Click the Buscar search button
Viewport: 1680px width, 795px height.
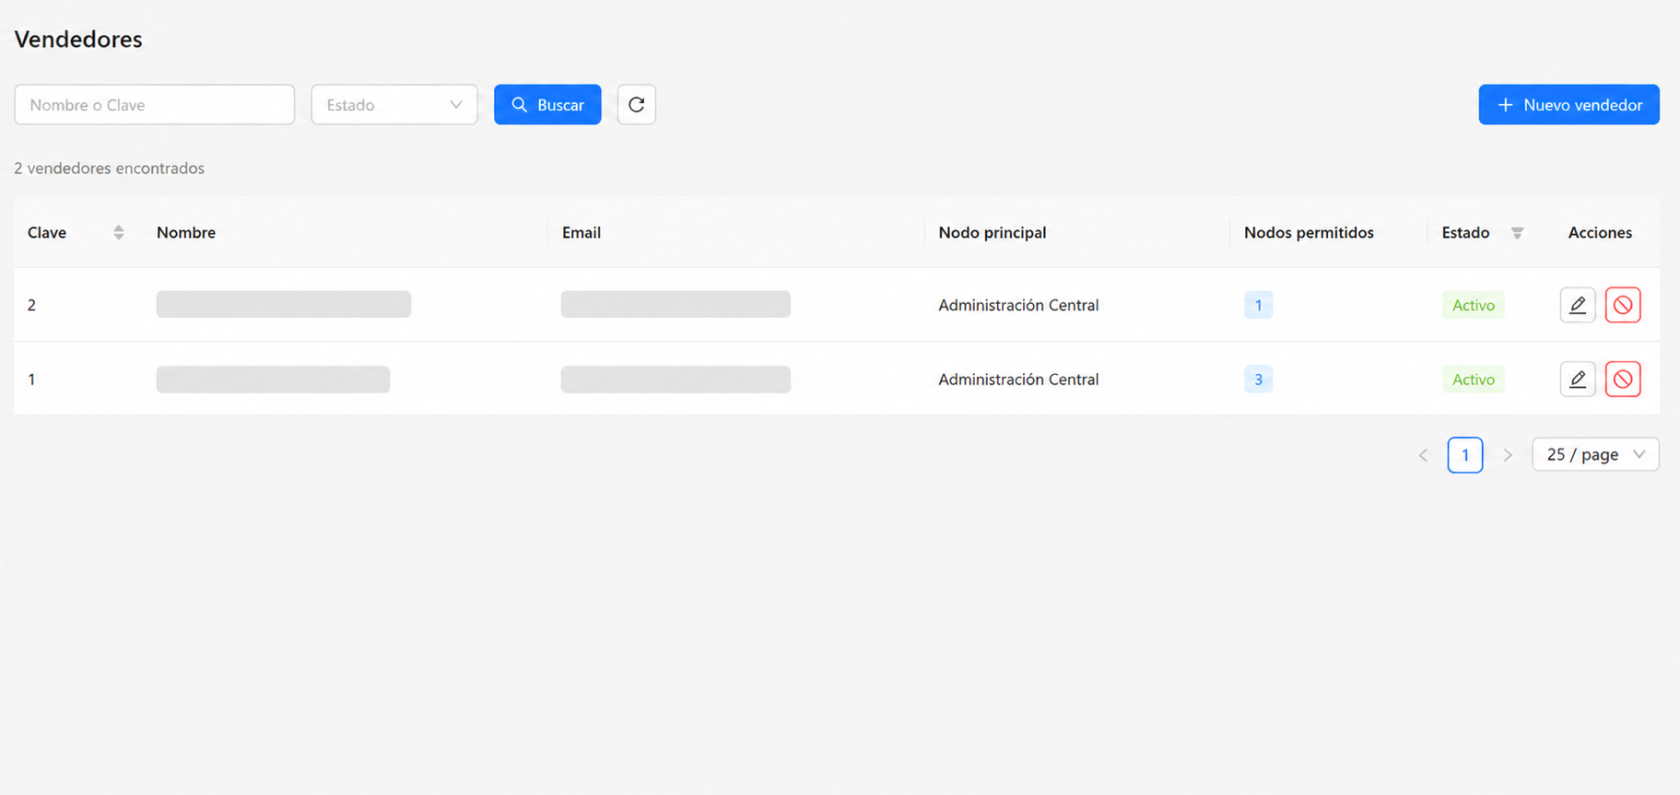(x=547, y=104)
